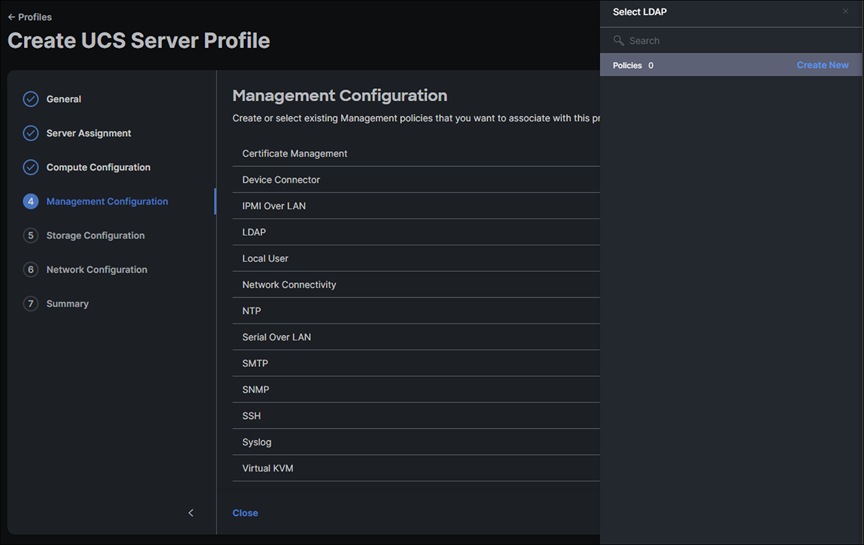Collapse the wizard sidebar with chevron
This screenshot has width=864, height=545.
click(191, 513)
